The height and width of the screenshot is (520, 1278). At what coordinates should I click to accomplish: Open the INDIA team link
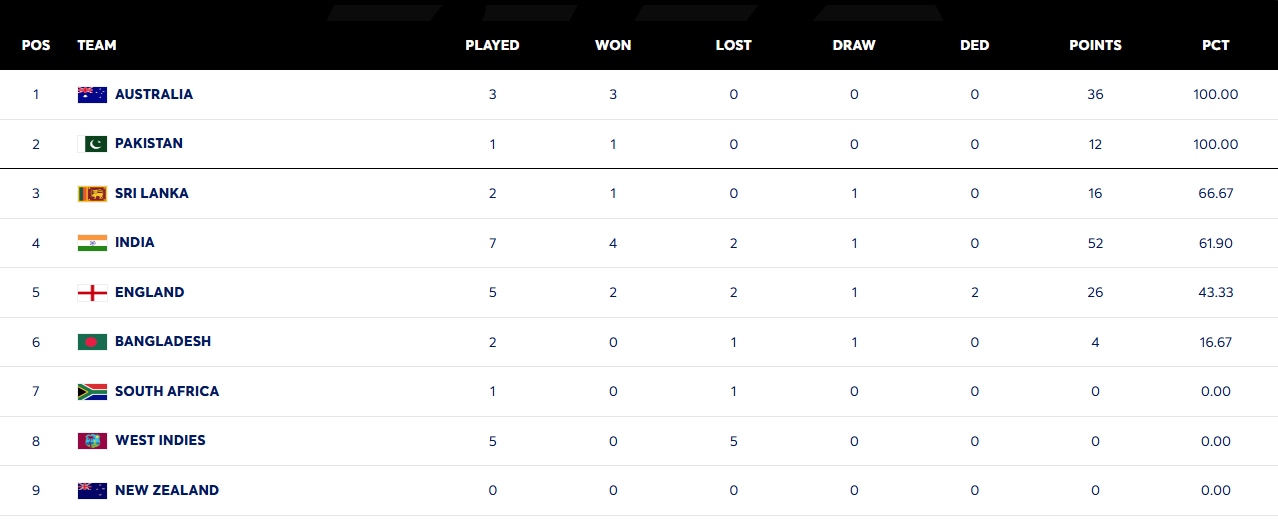(135, 243)
